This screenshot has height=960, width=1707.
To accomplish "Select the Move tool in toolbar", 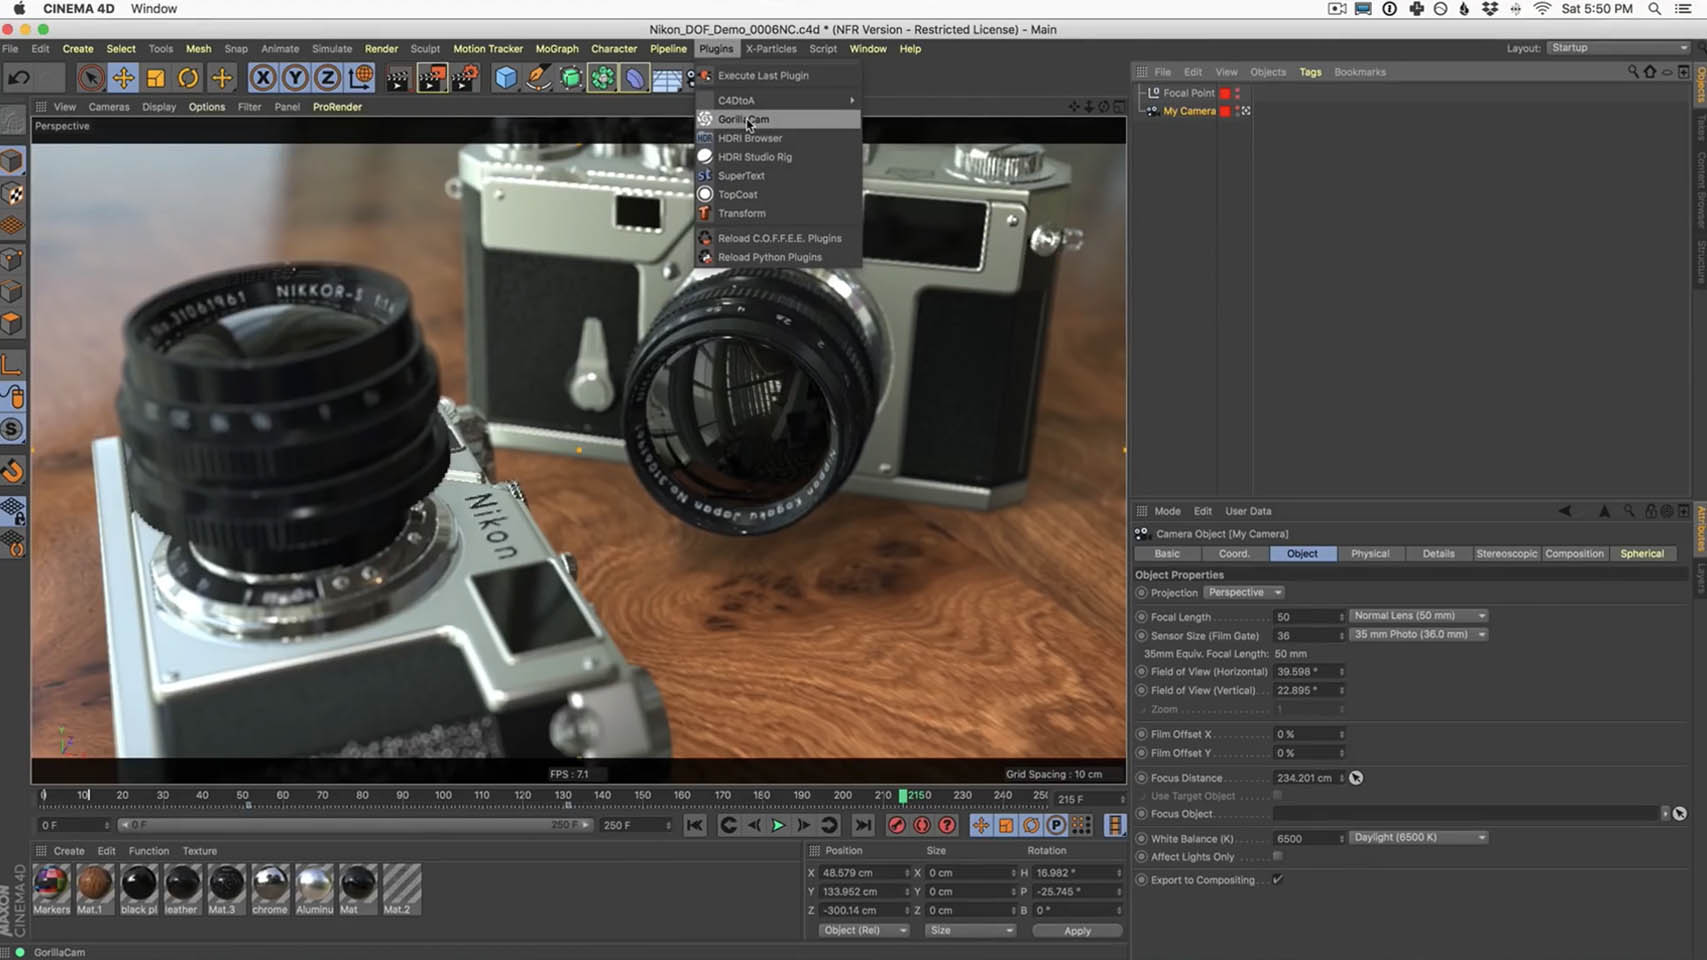I will tap(123, 78).
